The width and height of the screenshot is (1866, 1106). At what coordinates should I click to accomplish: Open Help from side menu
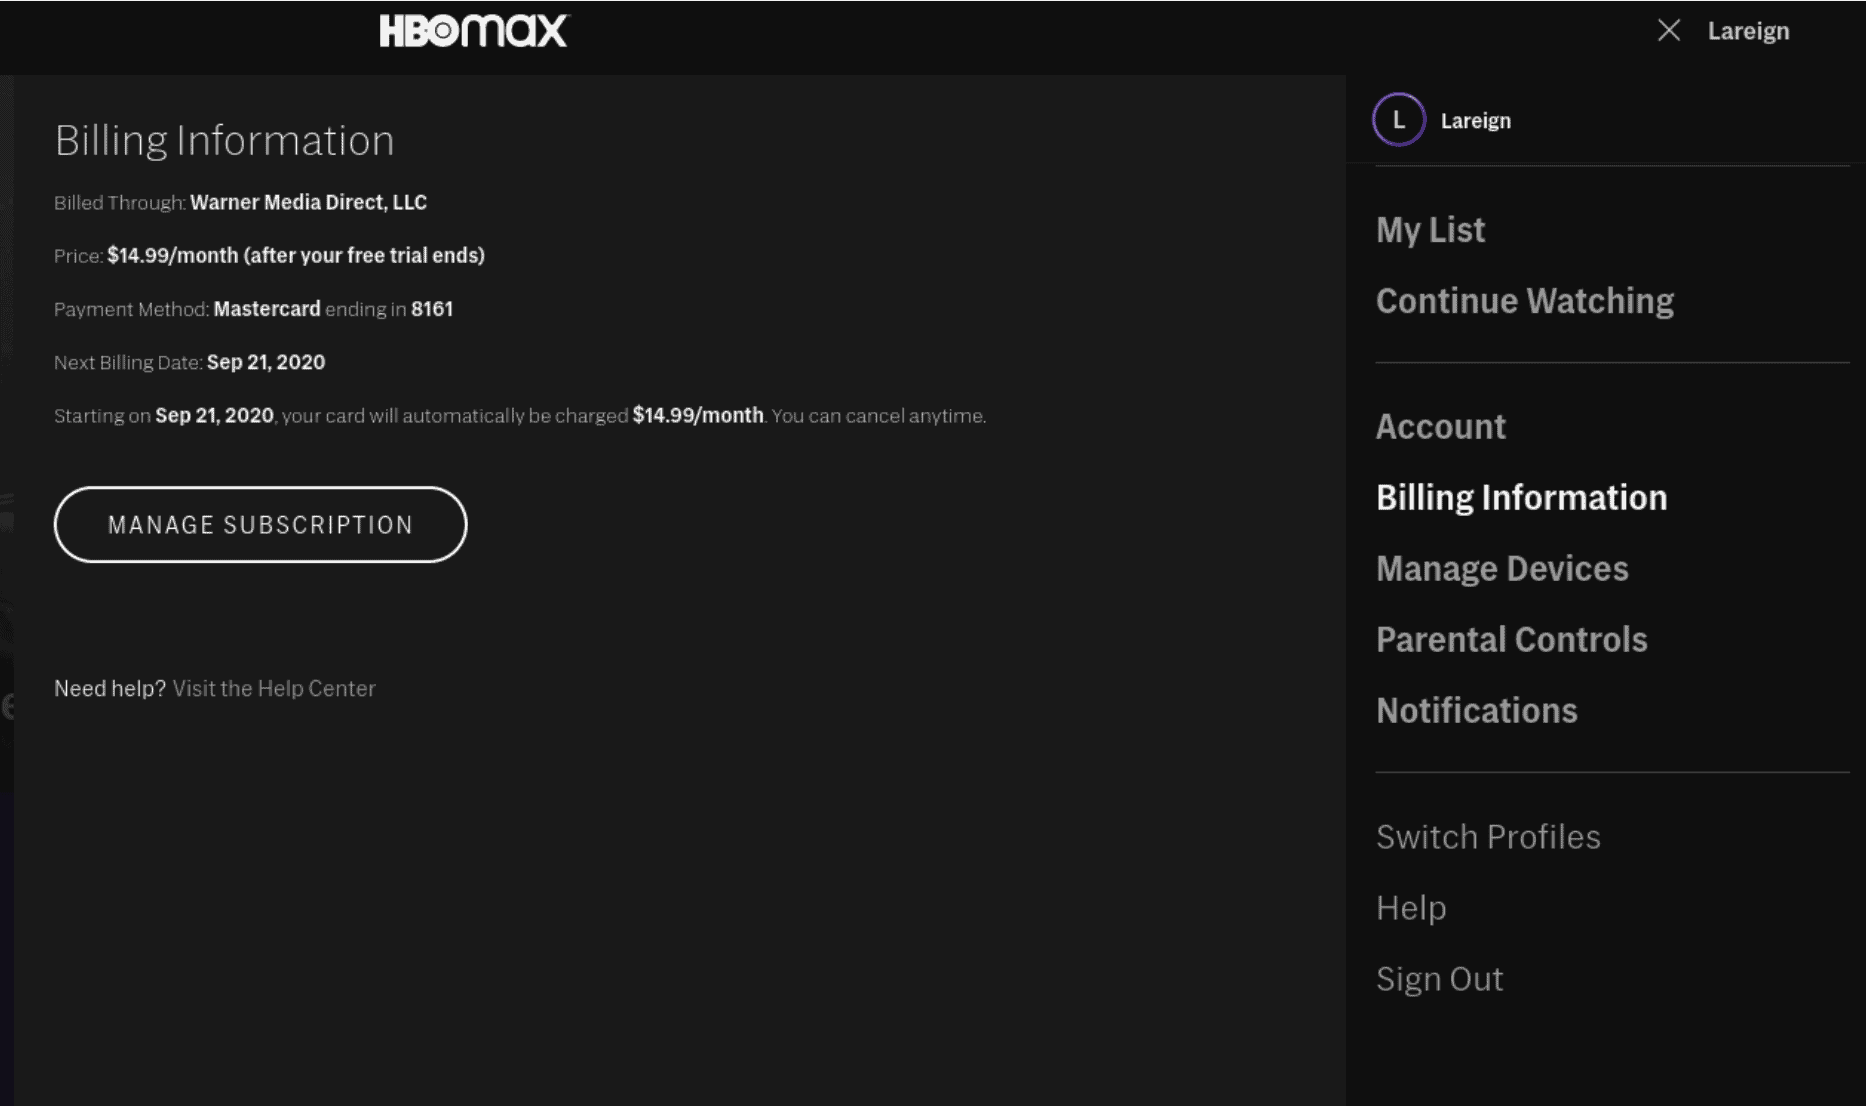click(1411, 908)
